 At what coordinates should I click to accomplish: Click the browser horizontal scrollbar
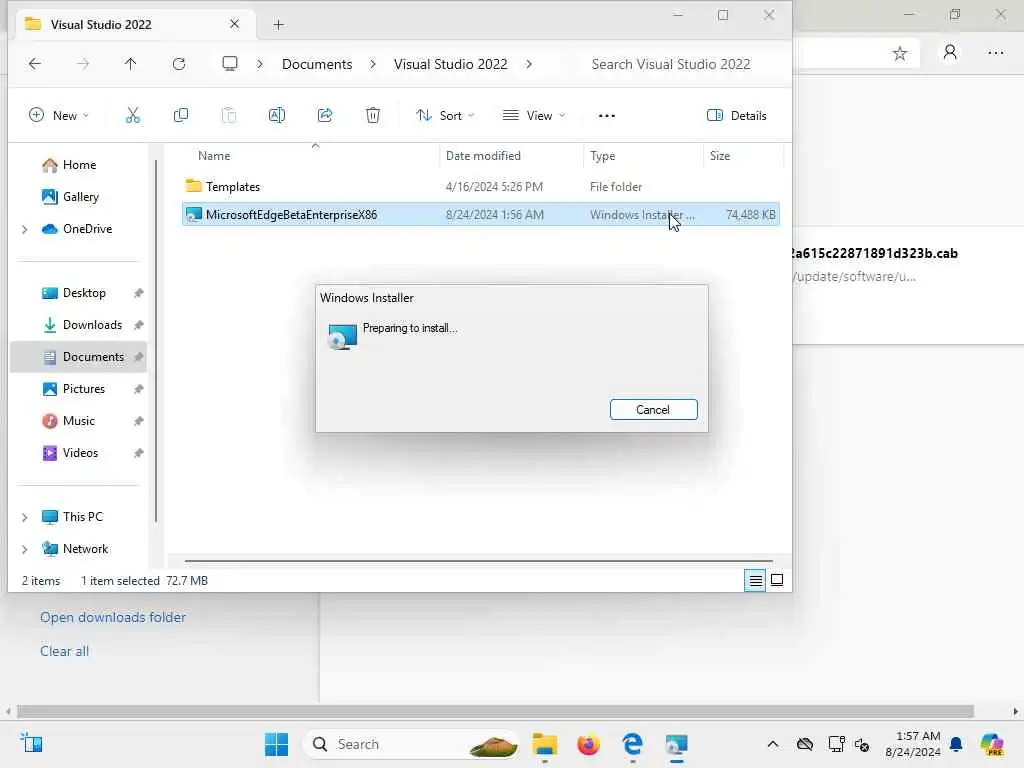495,711
